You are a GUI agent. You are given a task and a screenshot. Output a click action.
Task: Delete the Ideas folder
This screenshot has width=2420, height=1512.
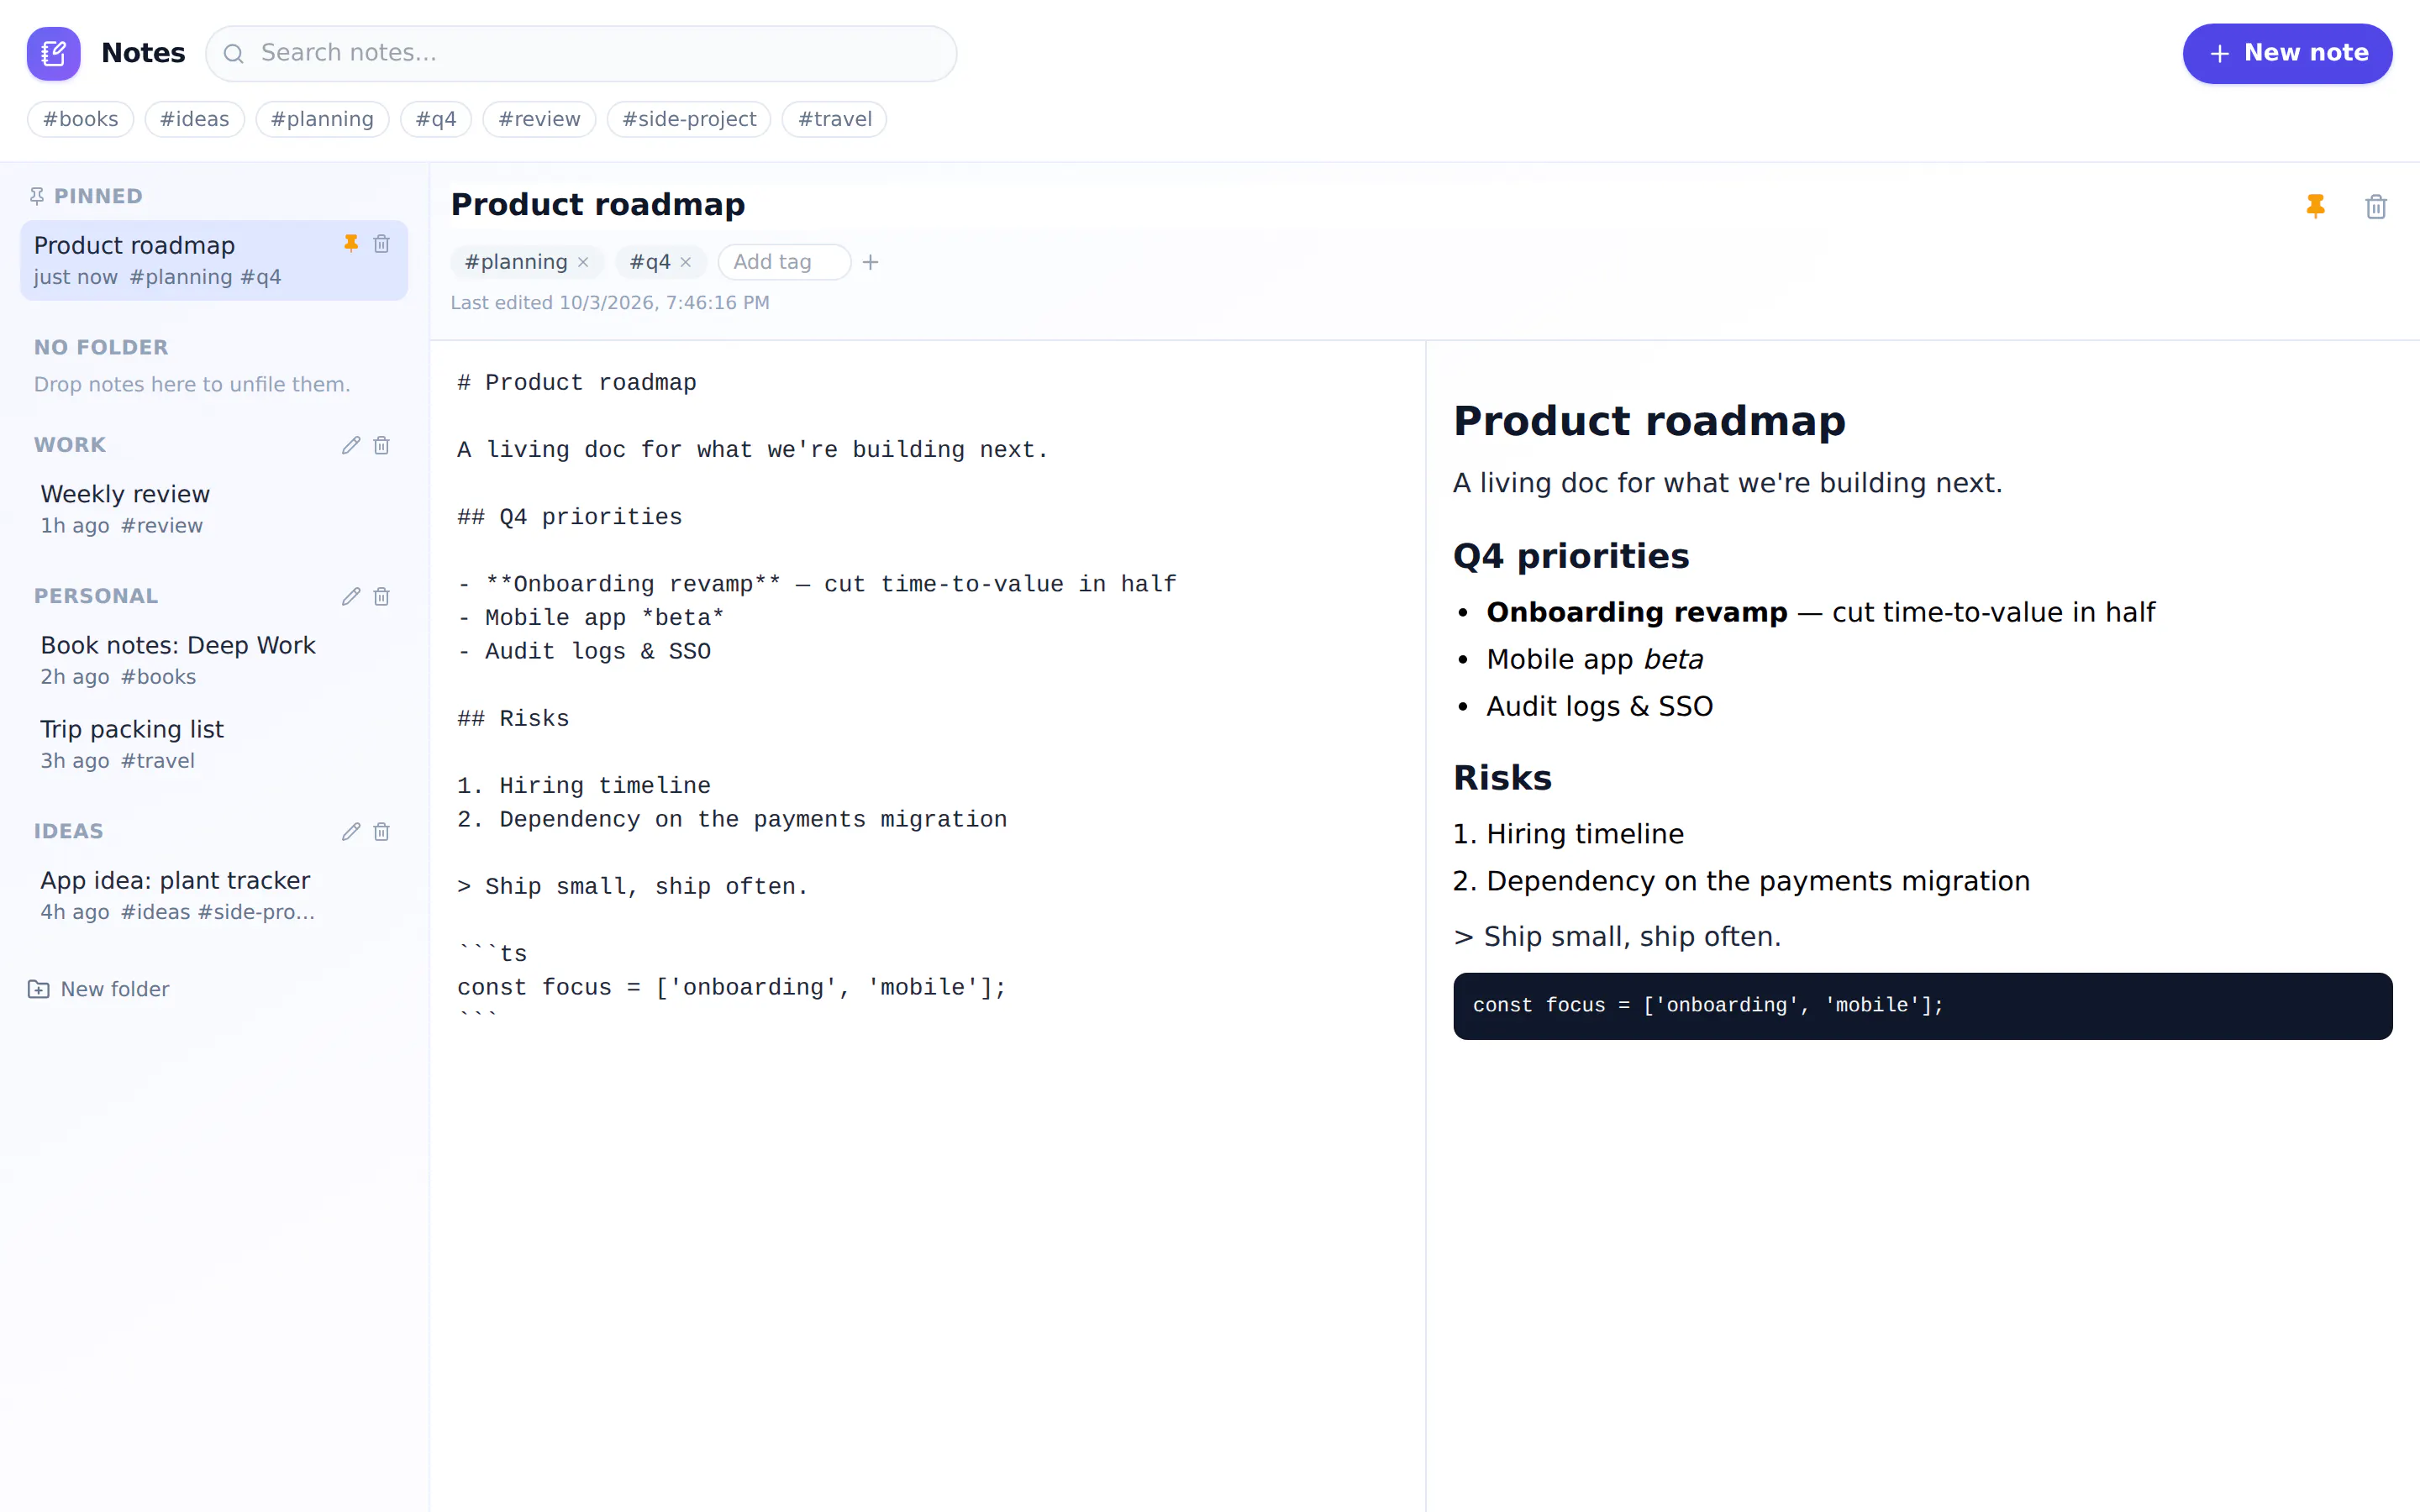(381, 831)
